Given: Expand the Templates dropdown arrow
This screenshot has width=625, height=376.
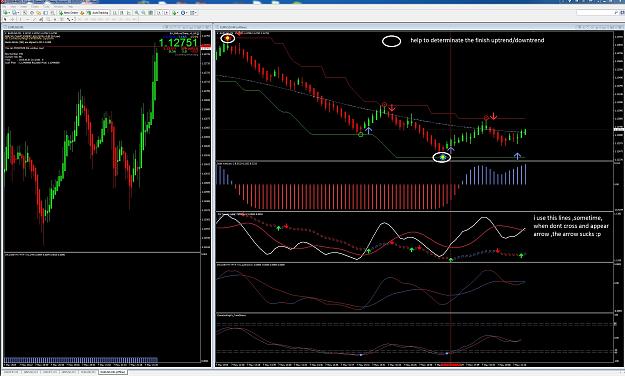Looking at the screenshot, I should coord(196,13).
